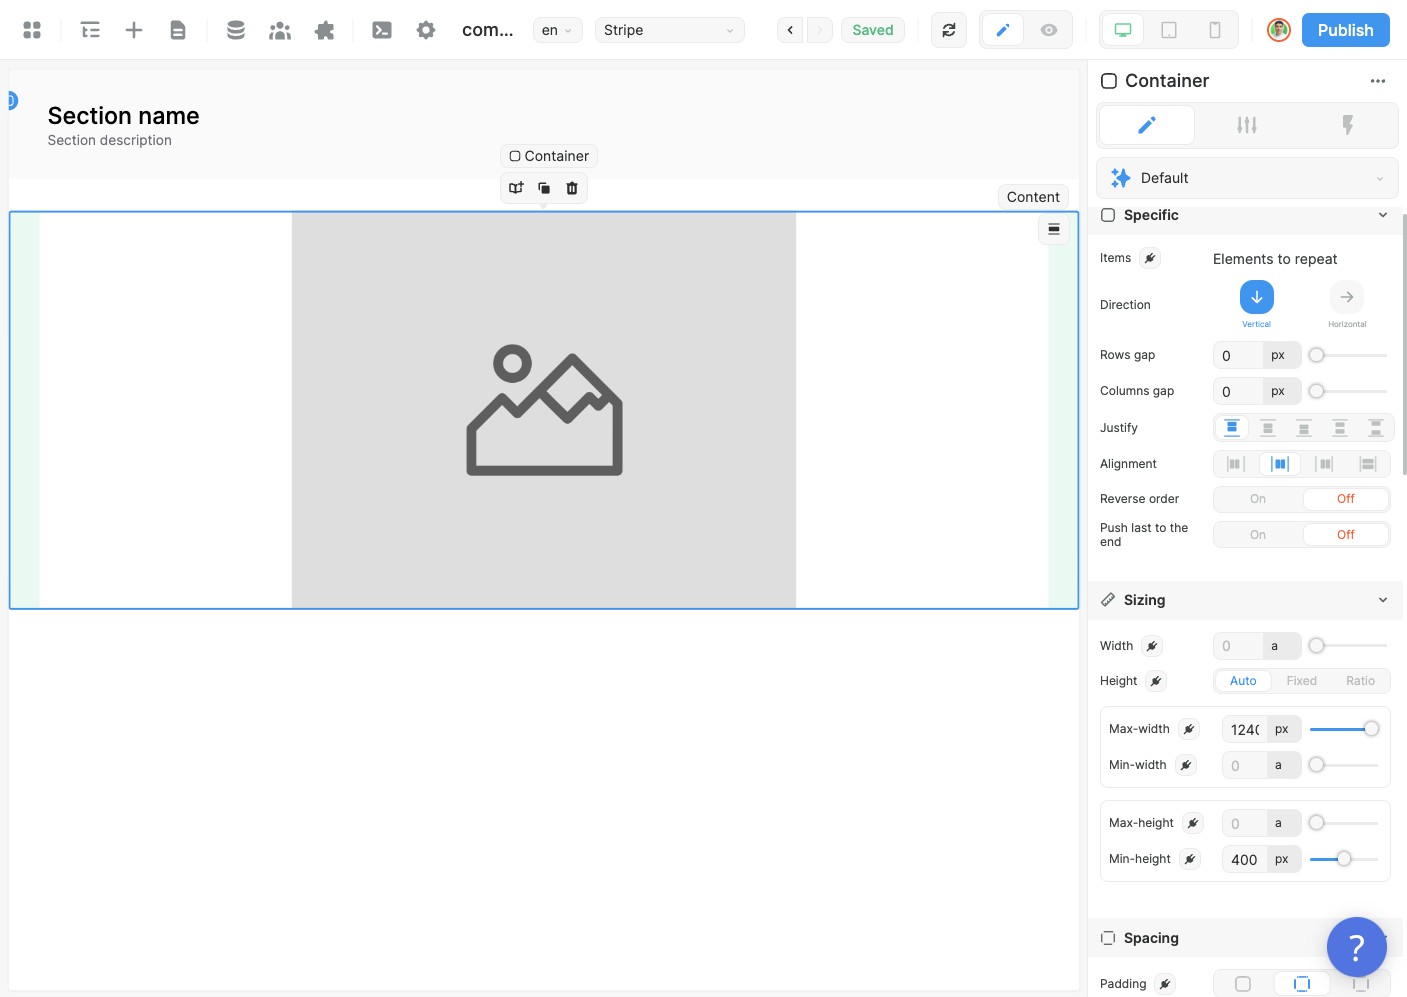Turn Push last to the end On
1407x997 pixels.
pyautogui.click(x=1257, y=535)
